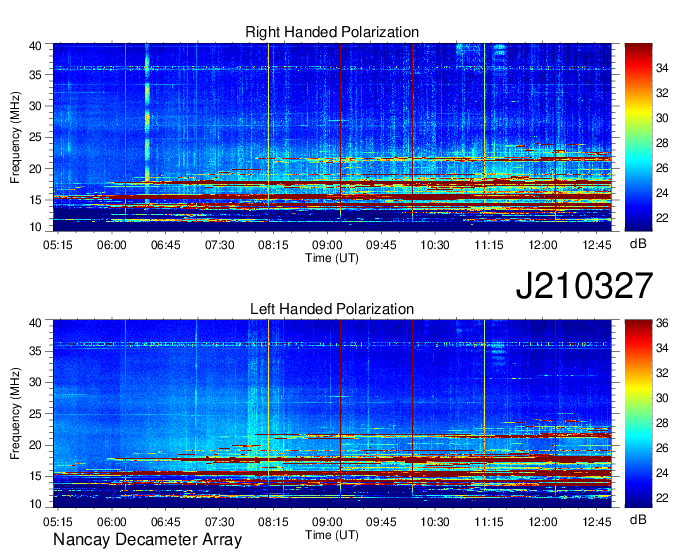This screenshot has height=552, width=680.
Task: Select the 11:15 time tick on the right-handed plot
Action: (x=489, y=245)
